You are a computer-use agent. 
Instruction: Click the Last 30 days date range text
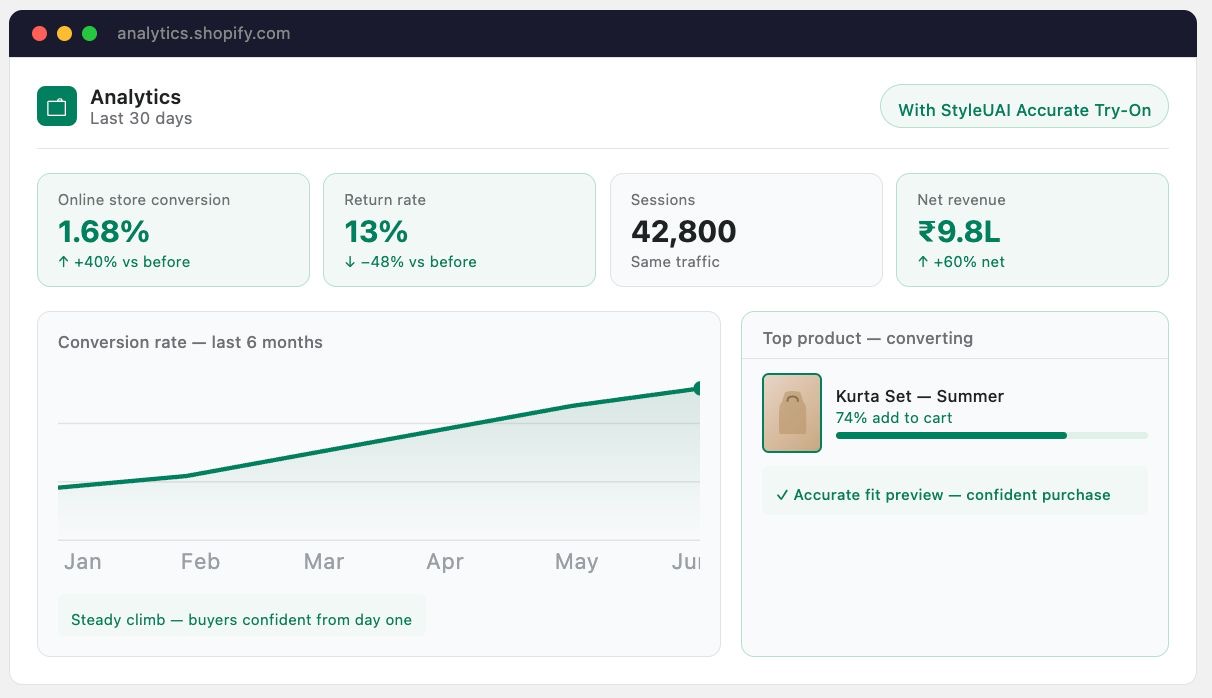(141, 118)
